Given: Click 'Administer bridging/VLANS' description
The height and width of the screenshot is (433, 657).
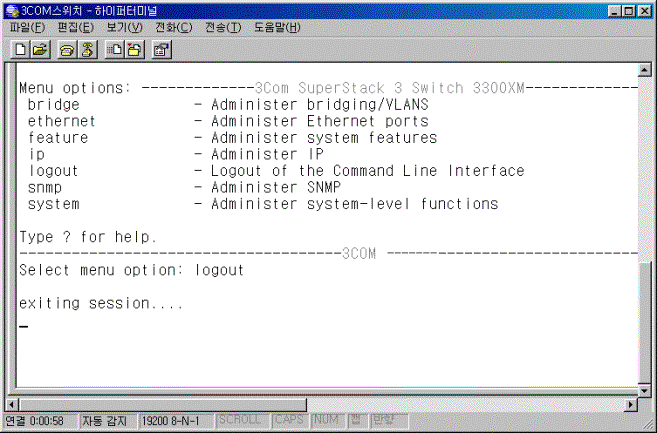Looking at the screenshot, I should point(320,104).
